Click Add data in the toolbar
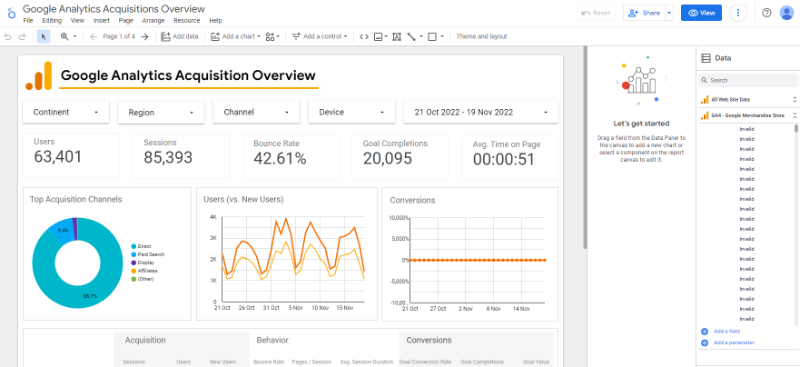Image resolution: width=800 pixels, height=367 pixels. click(180, 37)
